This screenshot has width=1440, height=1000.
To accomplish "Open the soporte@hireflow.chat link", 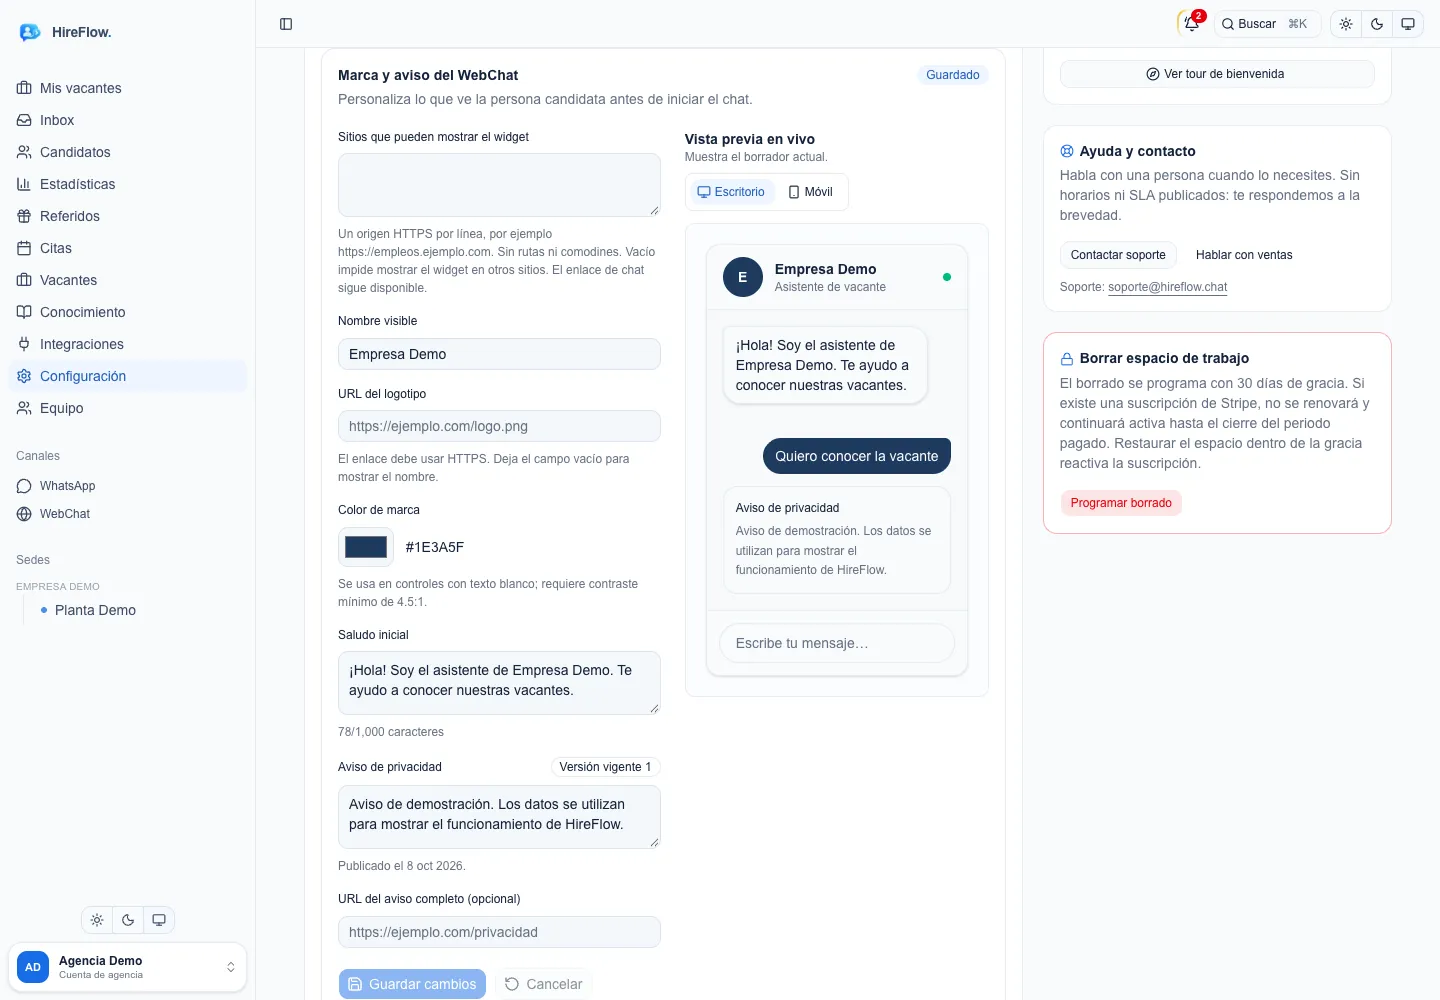I will (1167, 287).
